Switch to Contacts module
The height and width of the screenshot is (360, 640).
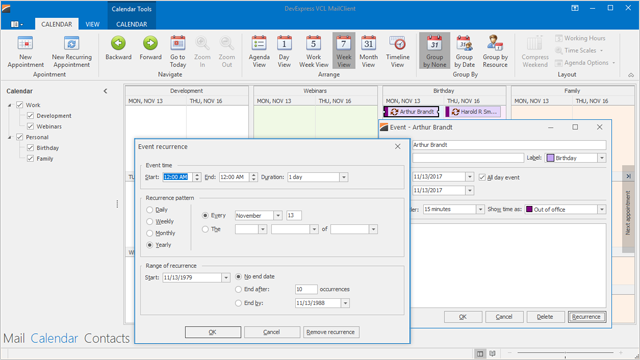107,338
